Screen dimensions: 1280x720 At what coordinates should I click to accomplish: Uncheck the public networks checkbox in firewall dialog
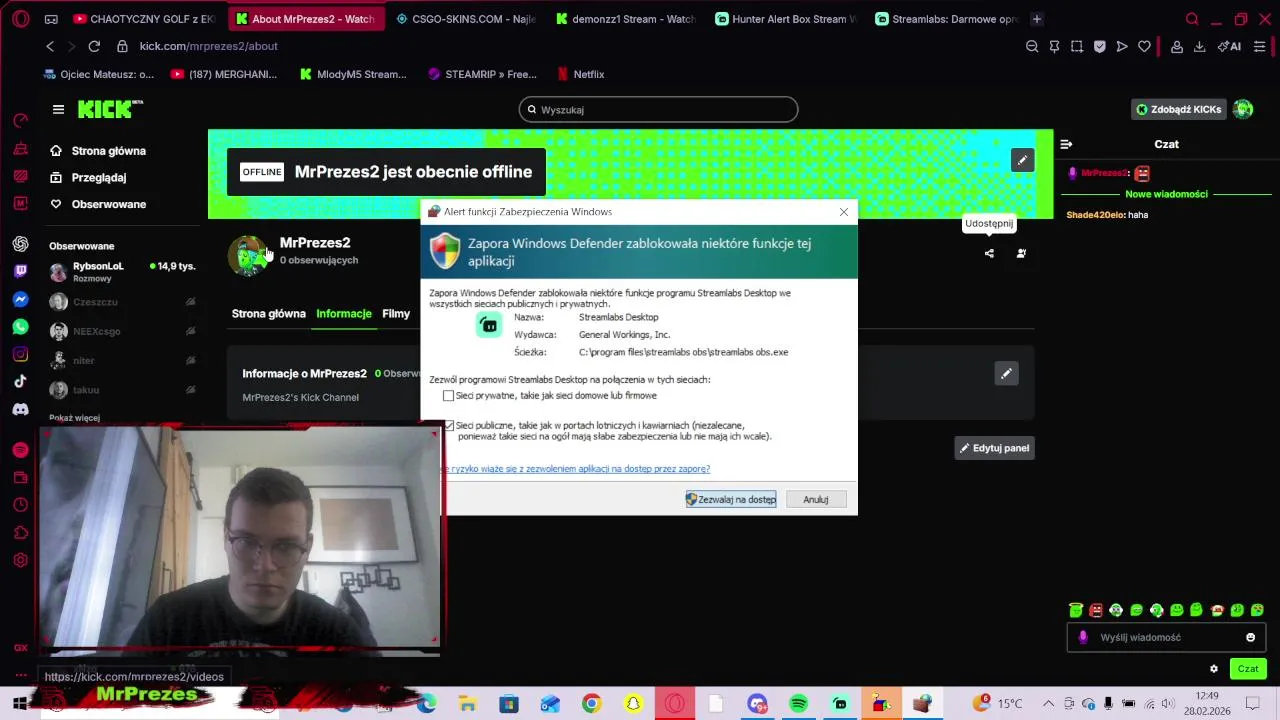449,425
